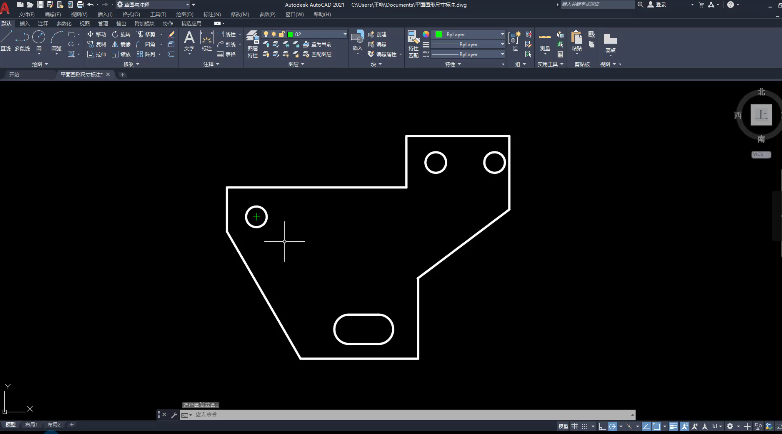This screenshot has width=782, height=434.
Task: Click the Erase tool icon
Action: pyautogui.click(x=171, y=34)
